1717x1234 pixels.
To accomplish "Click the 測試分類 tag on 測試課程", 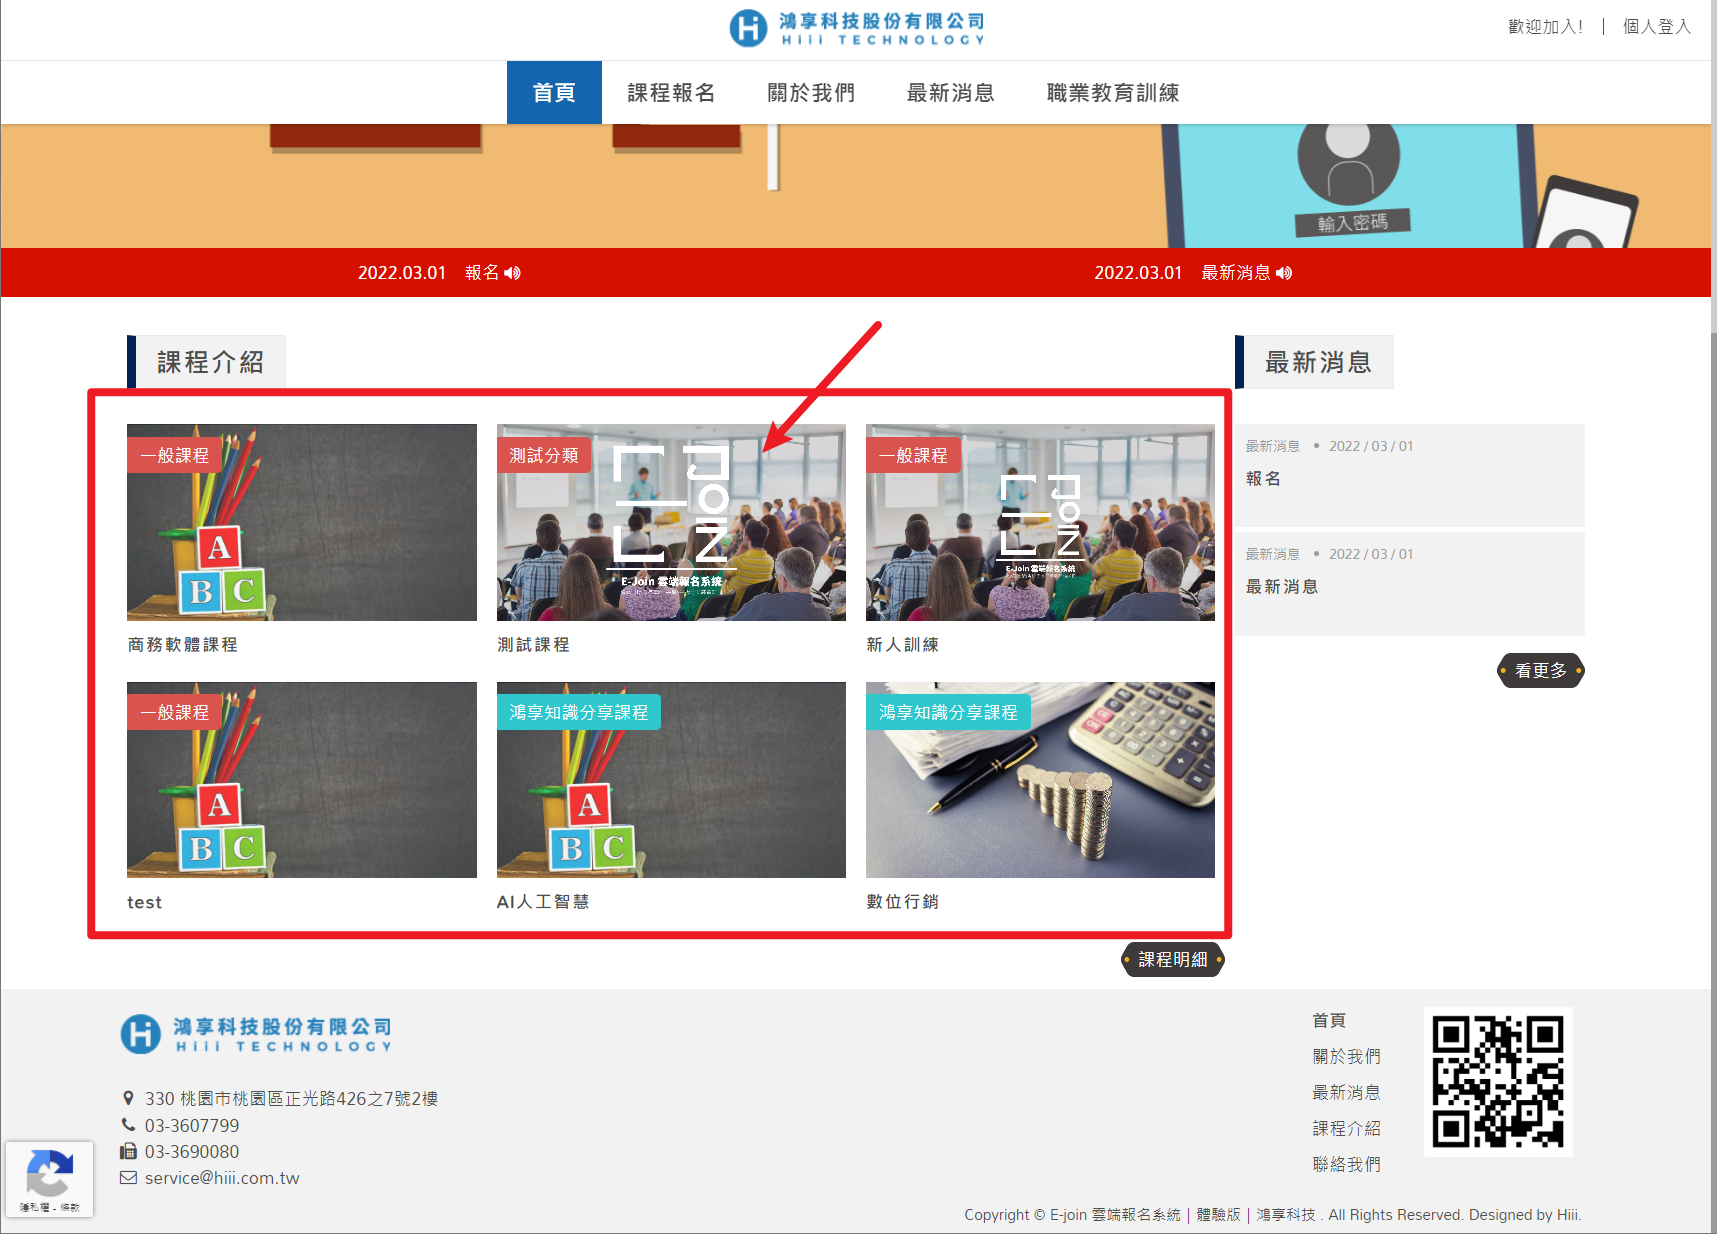I will [544, 456].
